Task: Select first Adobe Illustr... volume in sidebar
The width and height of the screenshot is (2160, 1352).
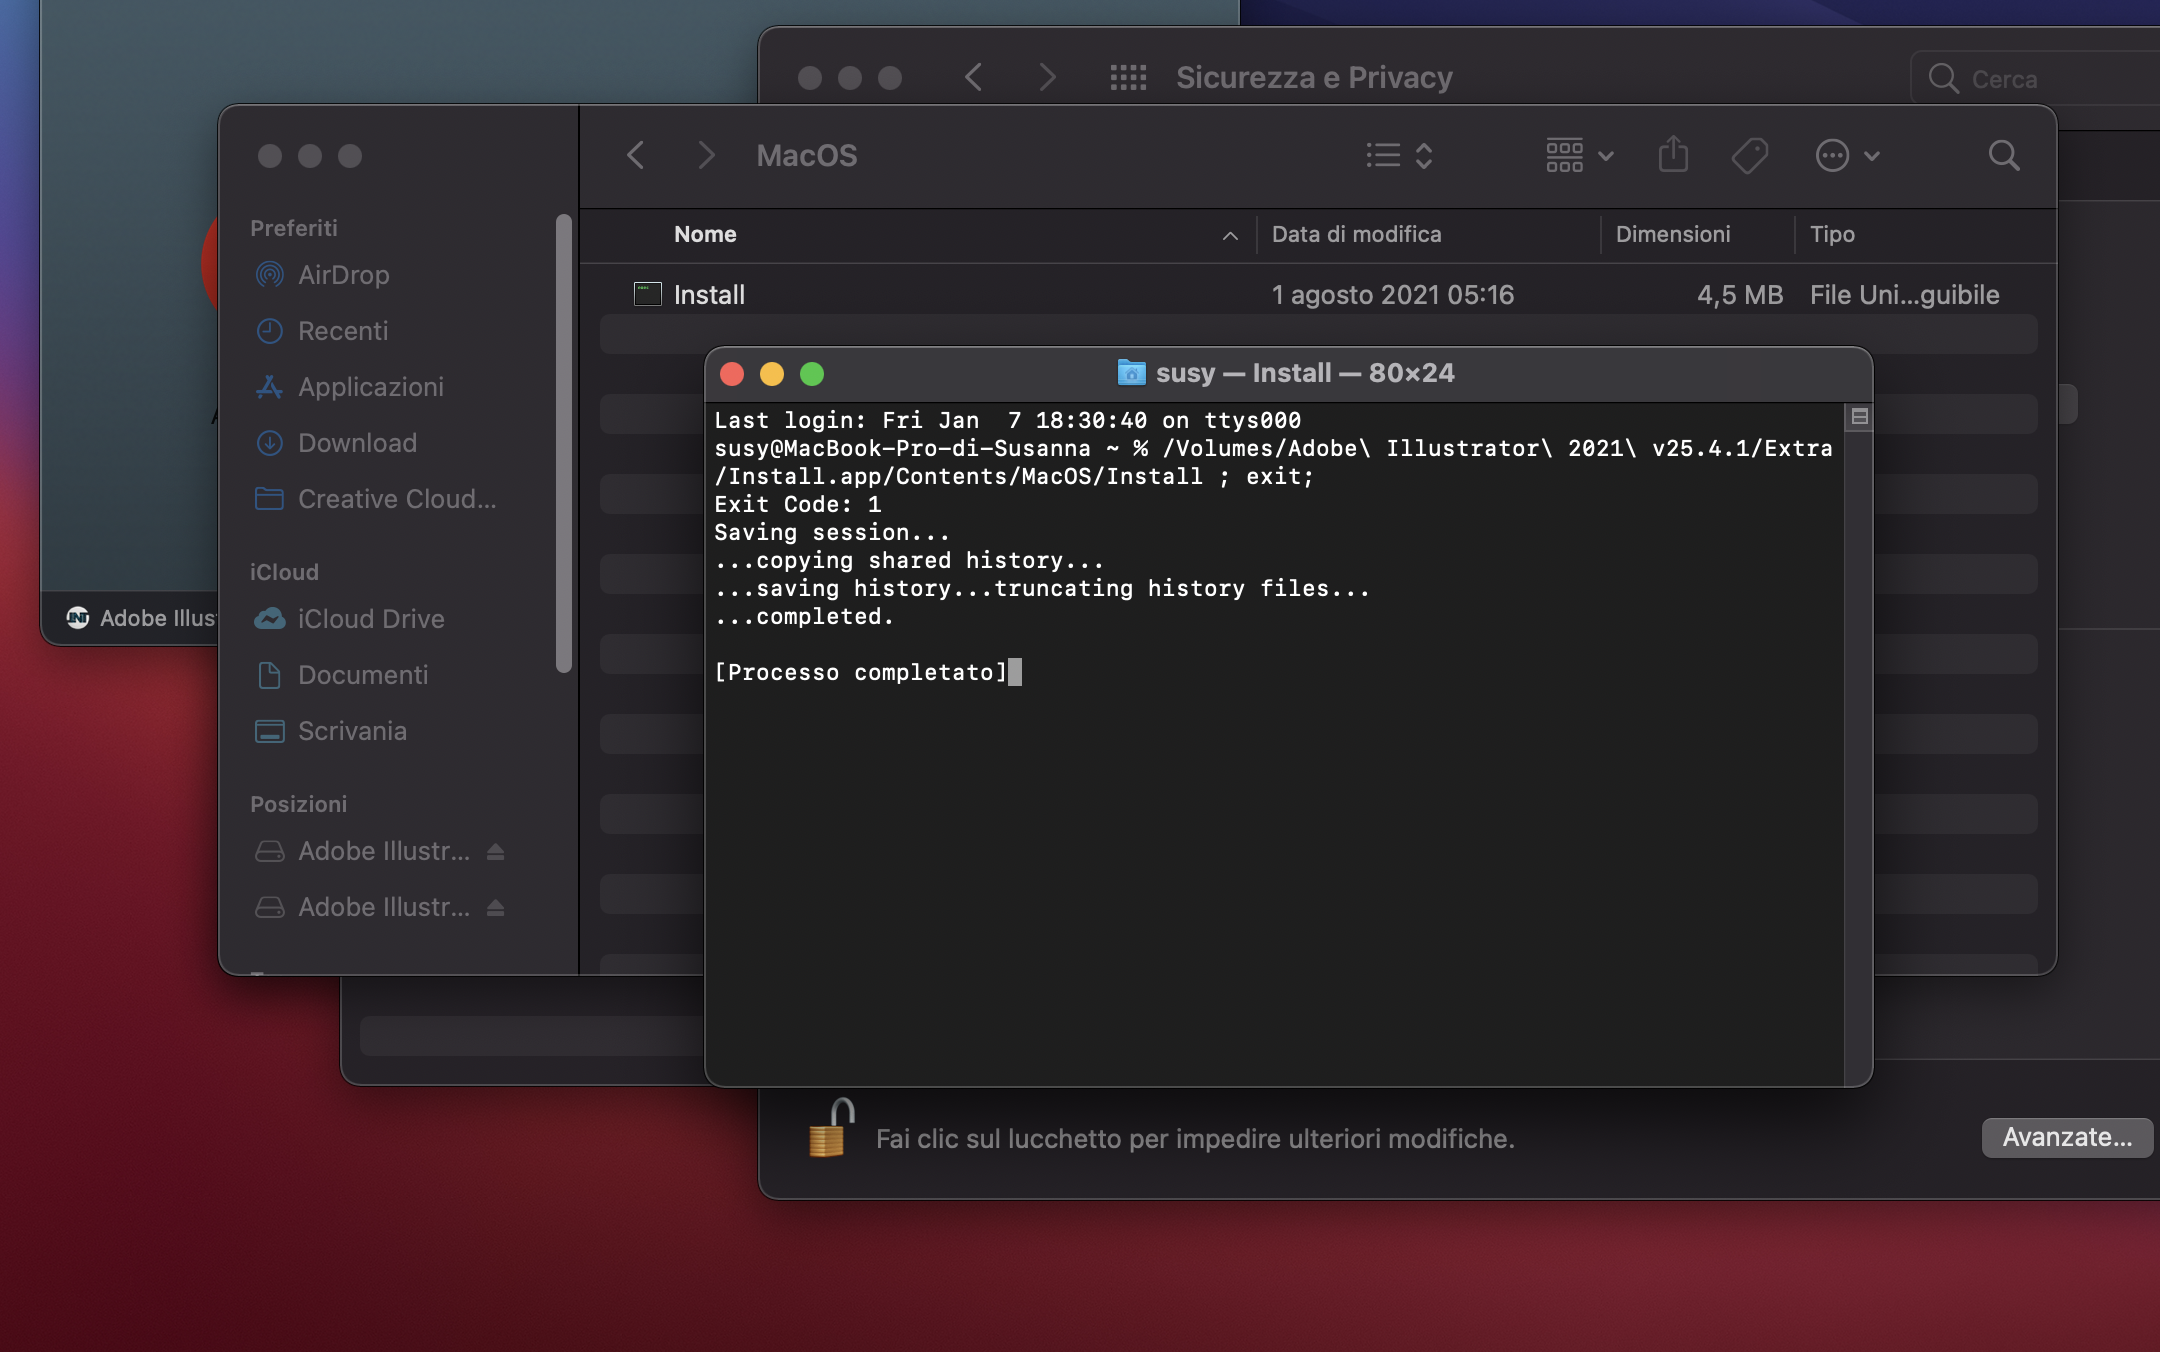Action: tap(383, 851)
